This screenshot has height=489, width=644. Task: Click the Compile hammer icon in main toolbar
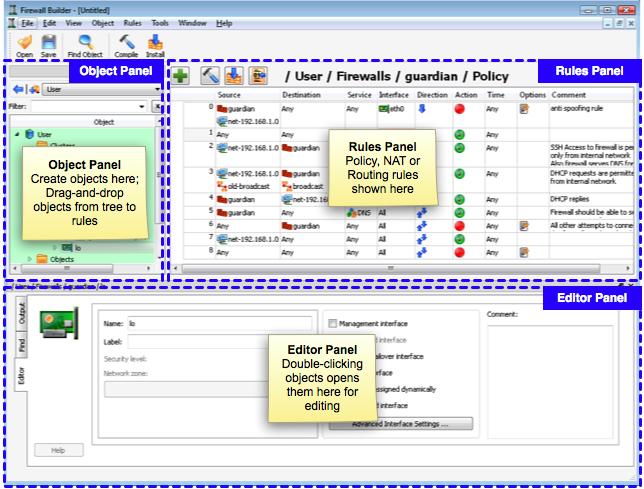[x=126, y=43]
